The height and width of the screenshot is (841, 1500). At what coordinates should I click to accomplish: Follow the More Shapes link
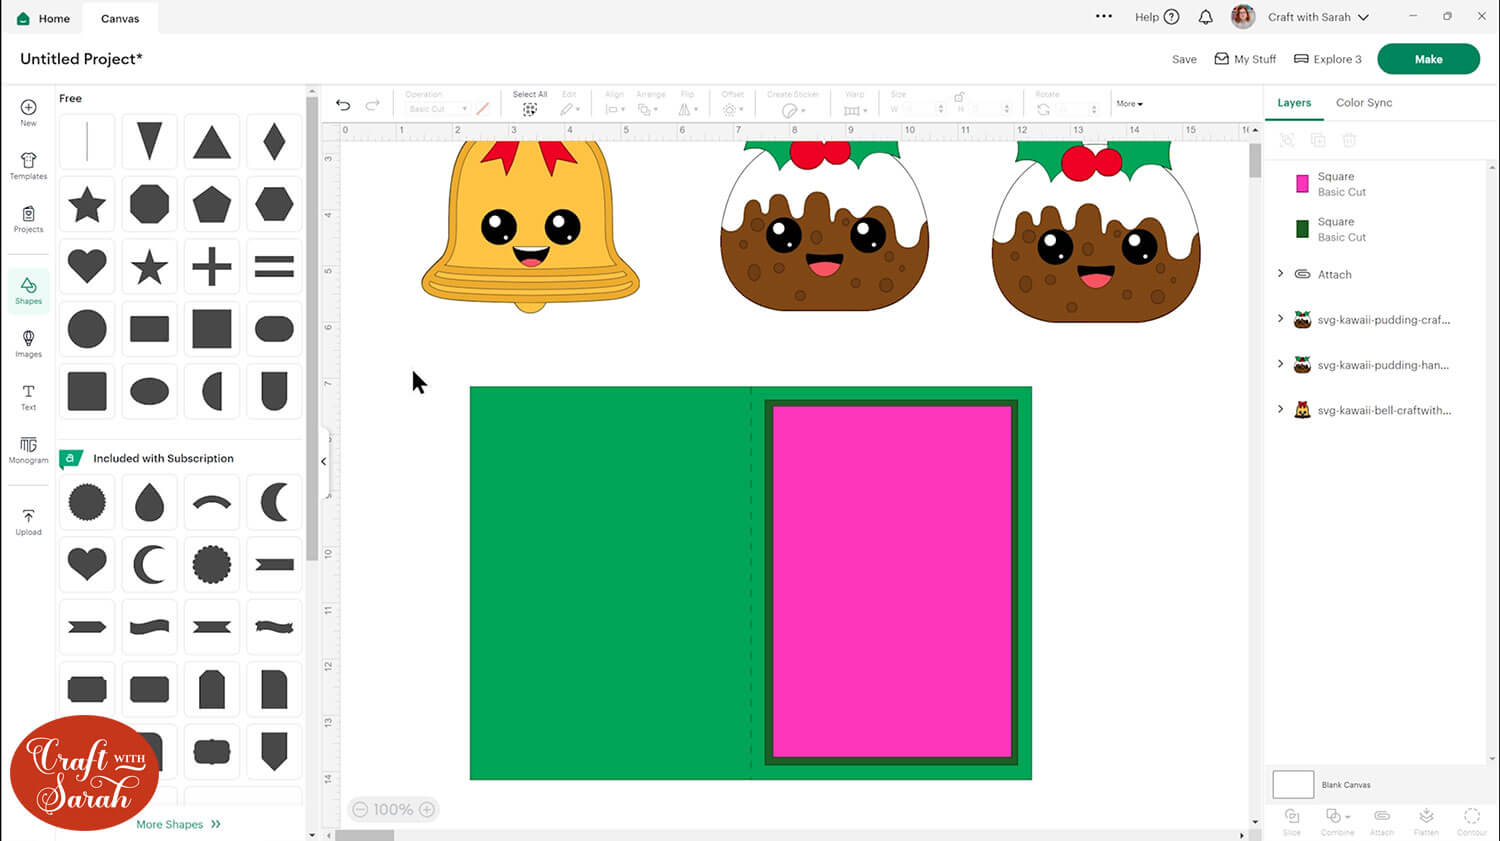tap(177, 824)
